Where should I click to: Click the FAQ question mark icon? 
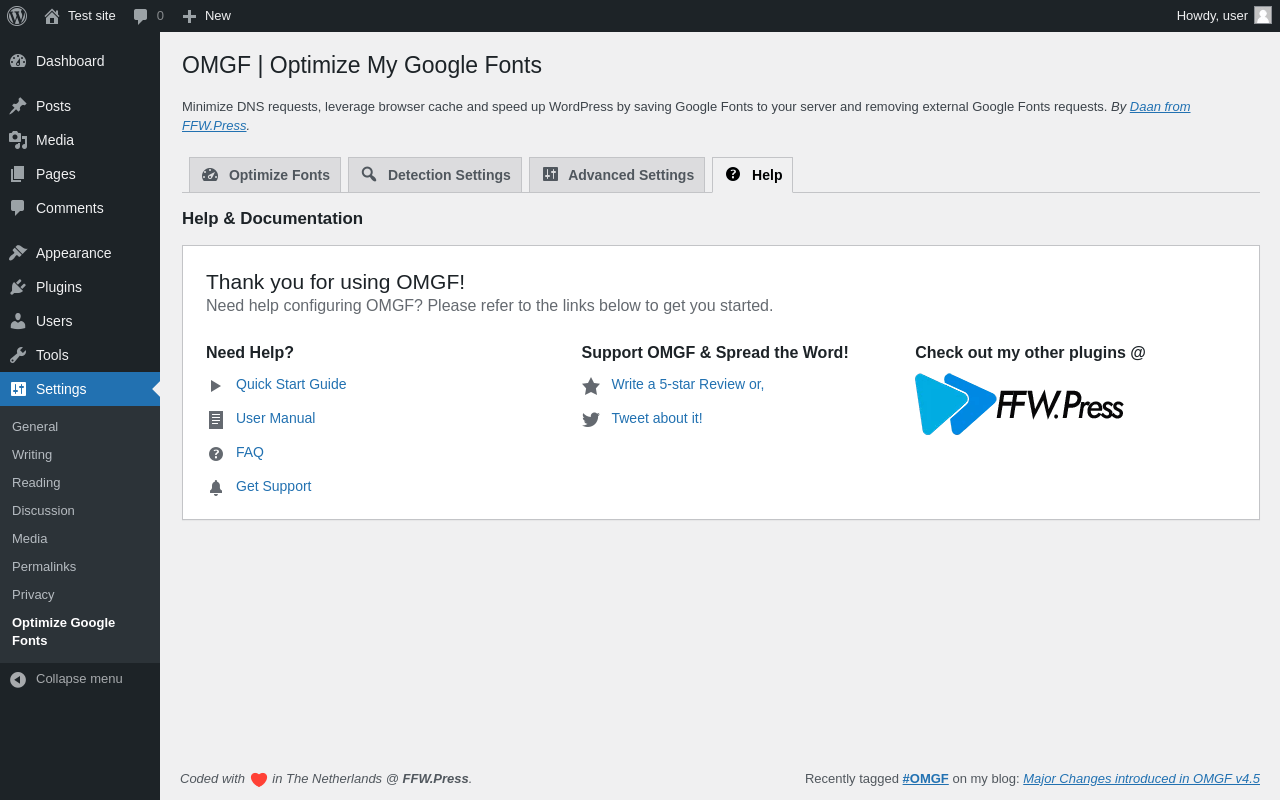216,454
